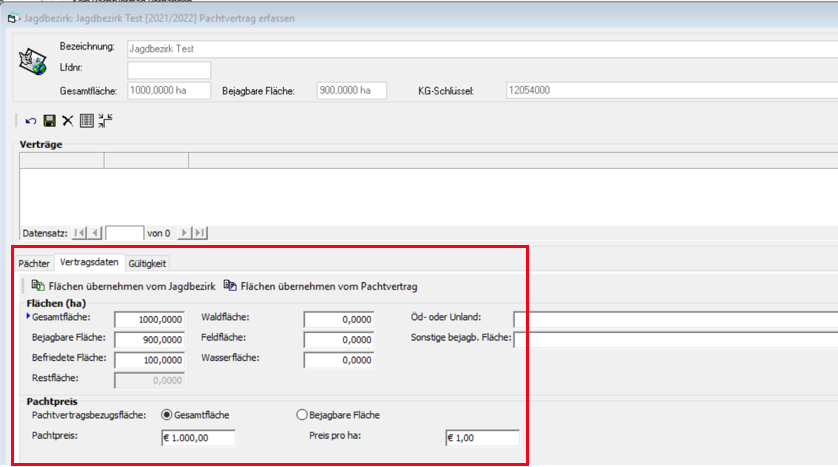Select the Gesamtfläche radio button
The height and width of the screenshot is (467, 838).
pos(167,415)
